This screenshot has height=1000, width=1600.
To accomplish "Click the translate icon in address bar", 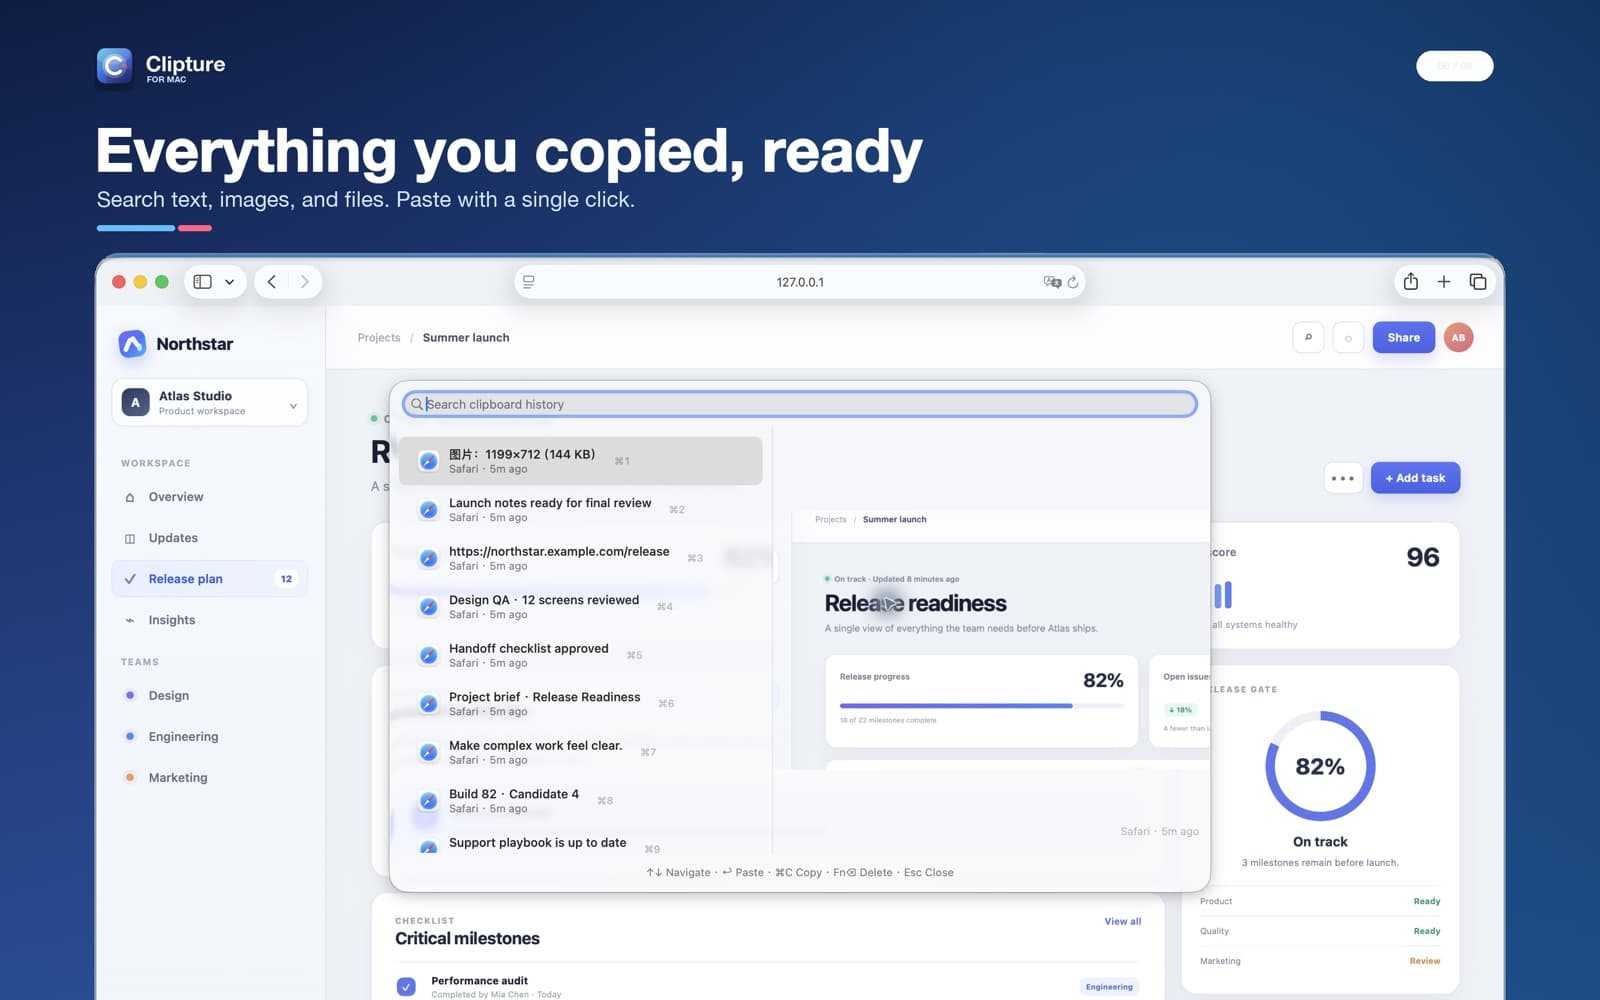I will point(1052,282).
